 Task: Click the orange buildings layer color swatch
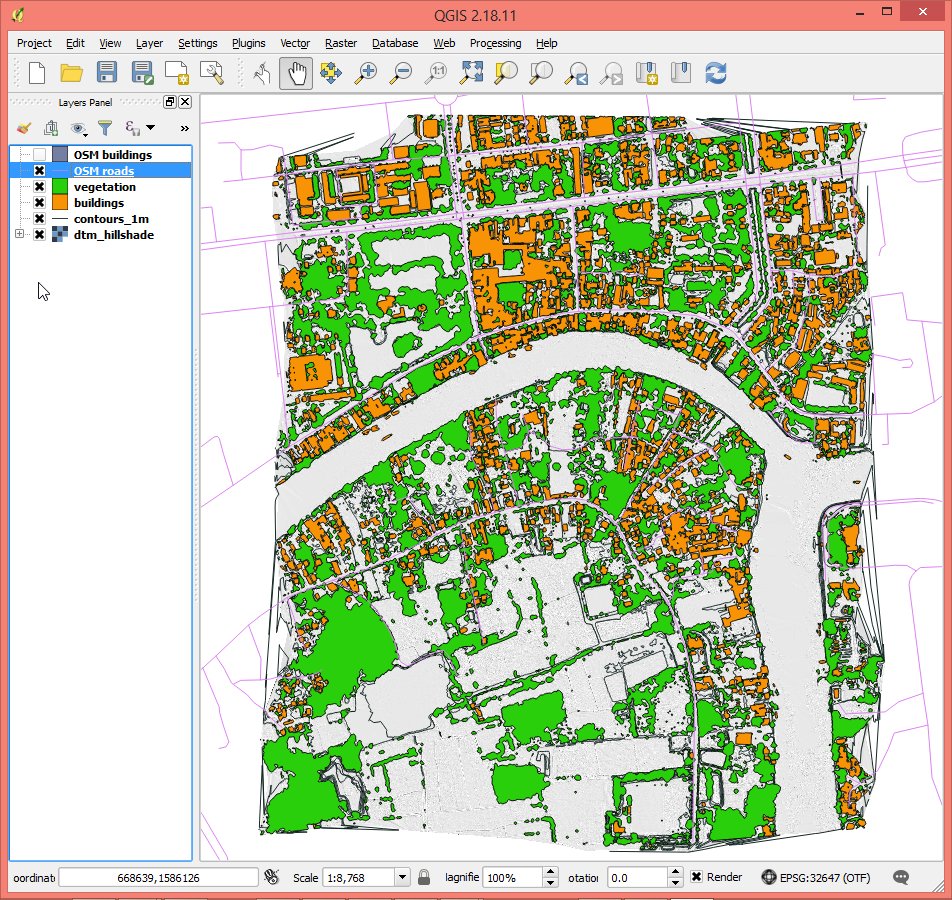tap(60, 203)
